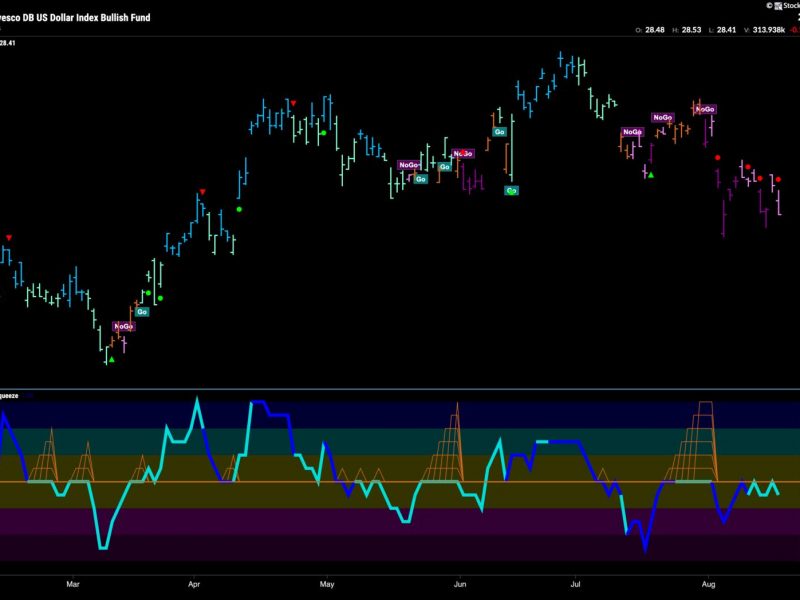Click the teal Go flag in late March

tap(142, 312)
